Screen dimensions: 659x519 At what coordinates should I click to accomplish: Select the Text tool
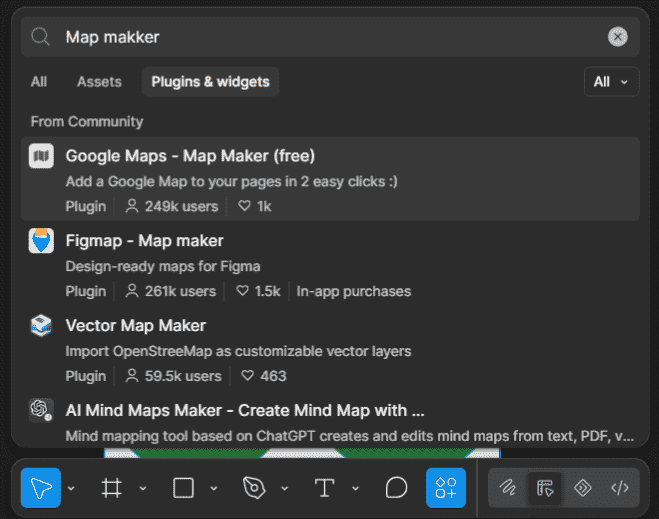(x=325, y=488)
